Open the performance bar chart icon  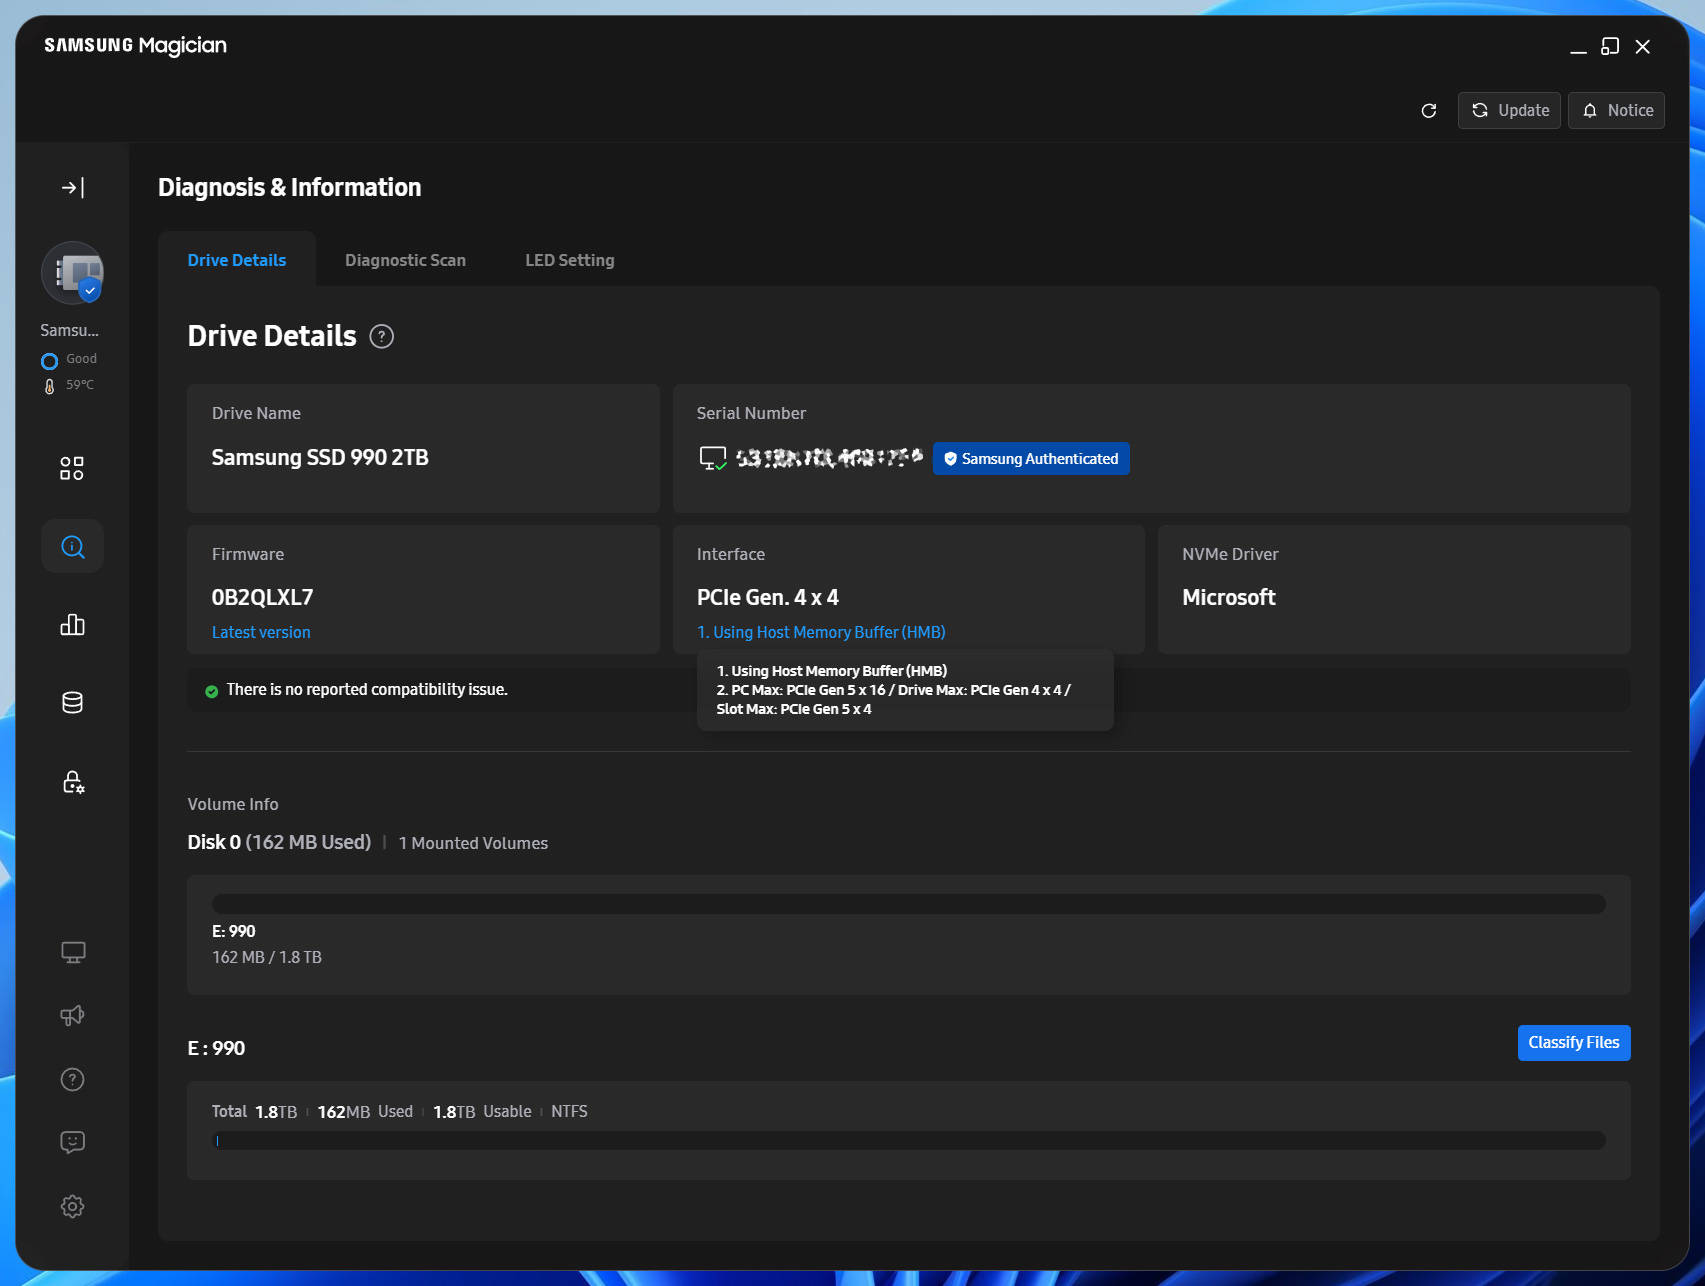point(72,625)
